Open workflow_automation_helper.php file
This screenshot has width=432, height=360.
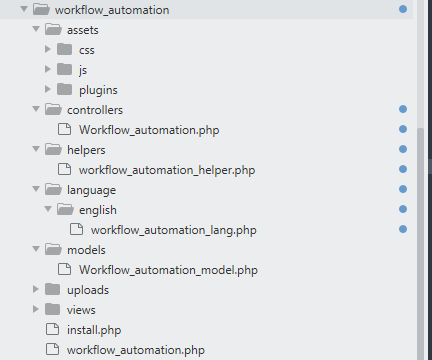coord(167,170)
